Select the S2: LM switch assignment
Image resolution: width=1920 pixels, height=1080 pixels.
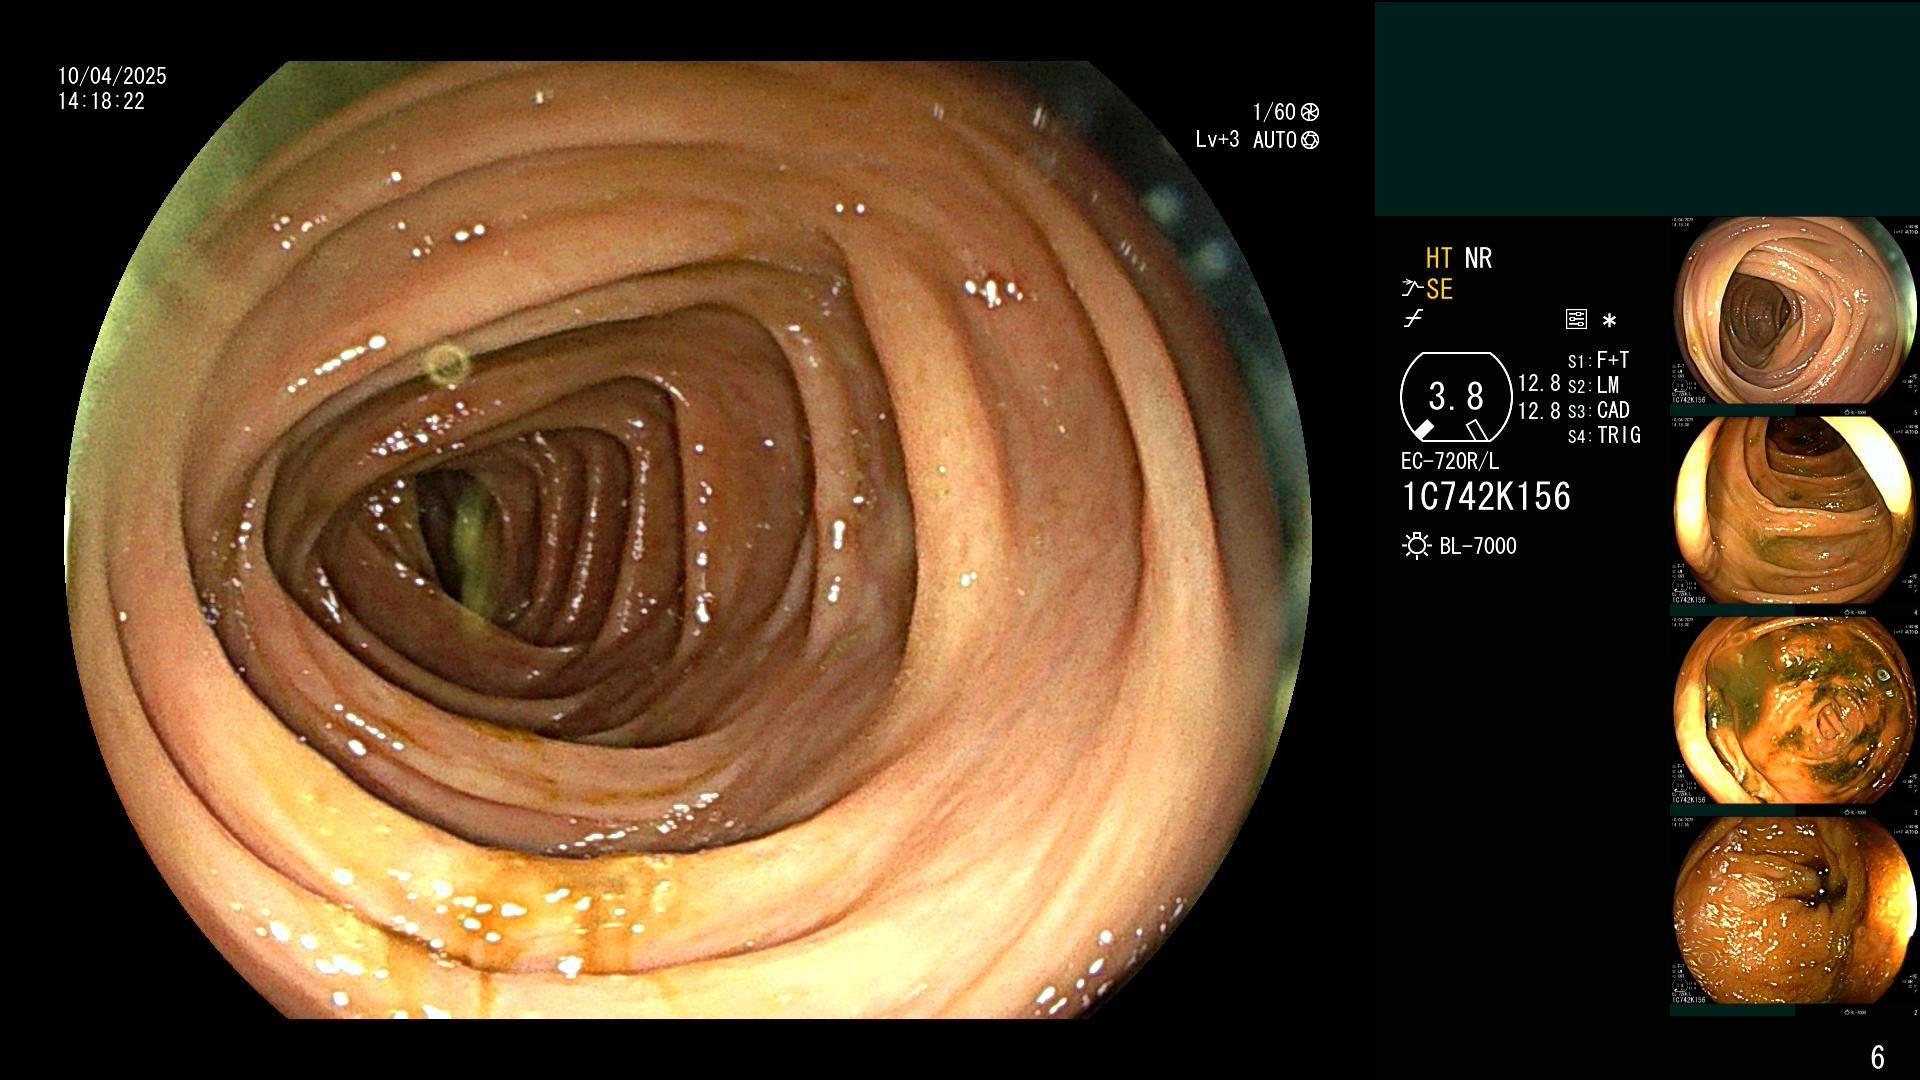pos(1593,385)
